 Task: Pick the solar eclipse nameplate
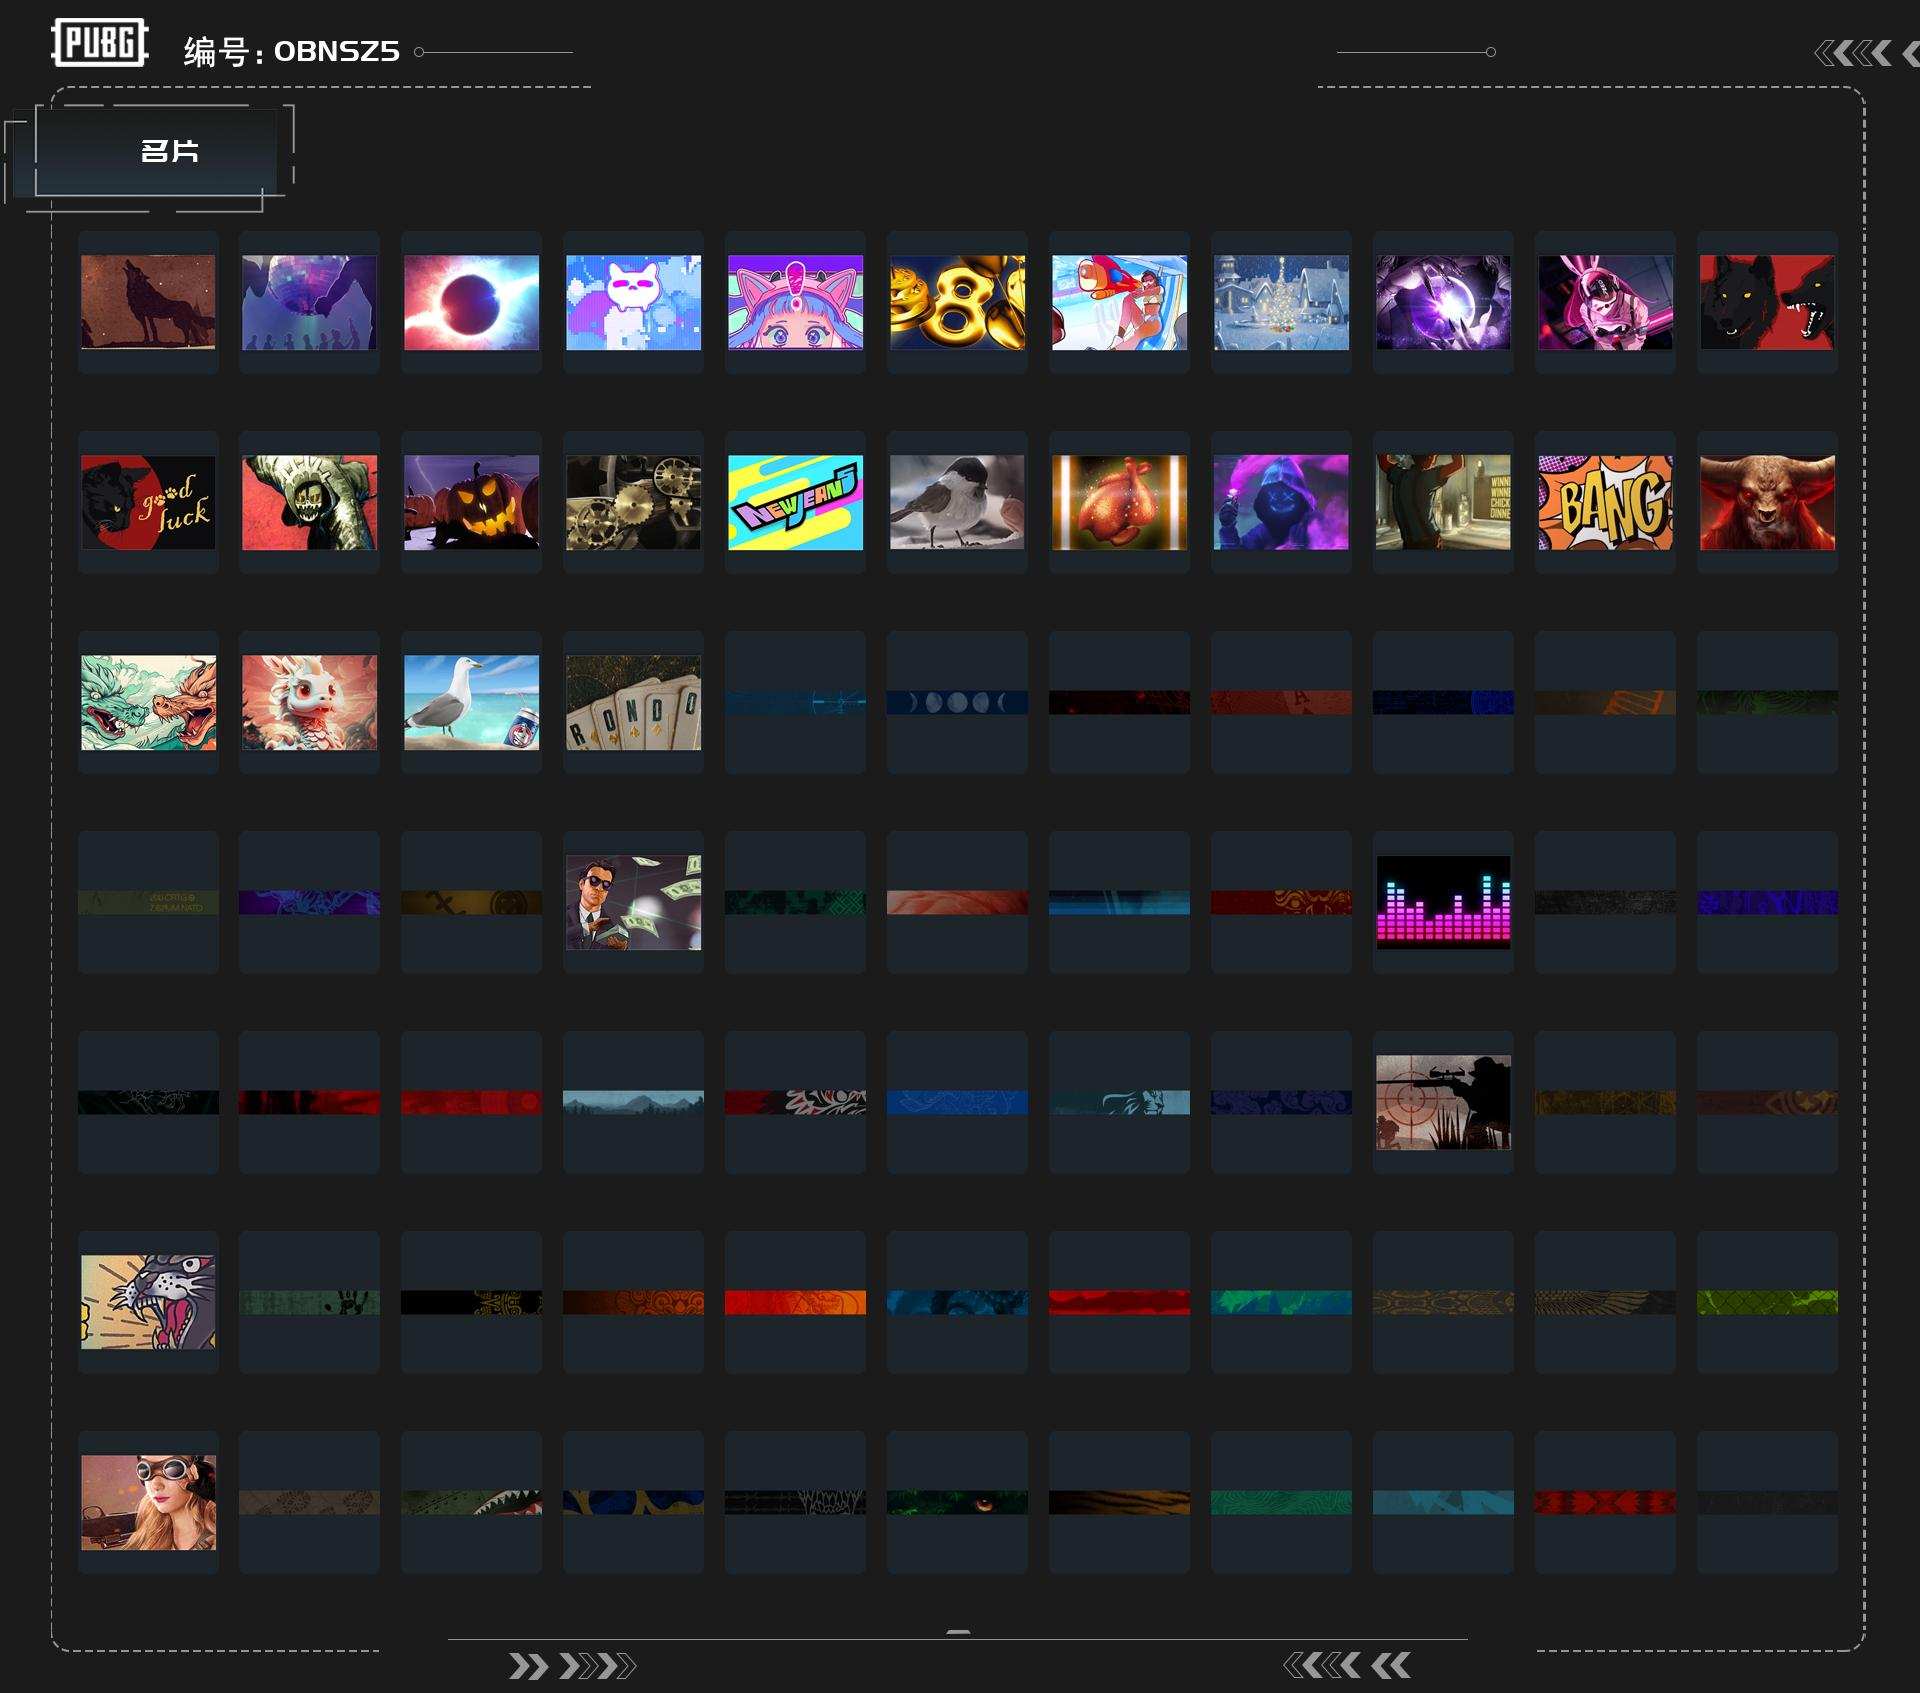click(471, 302)
